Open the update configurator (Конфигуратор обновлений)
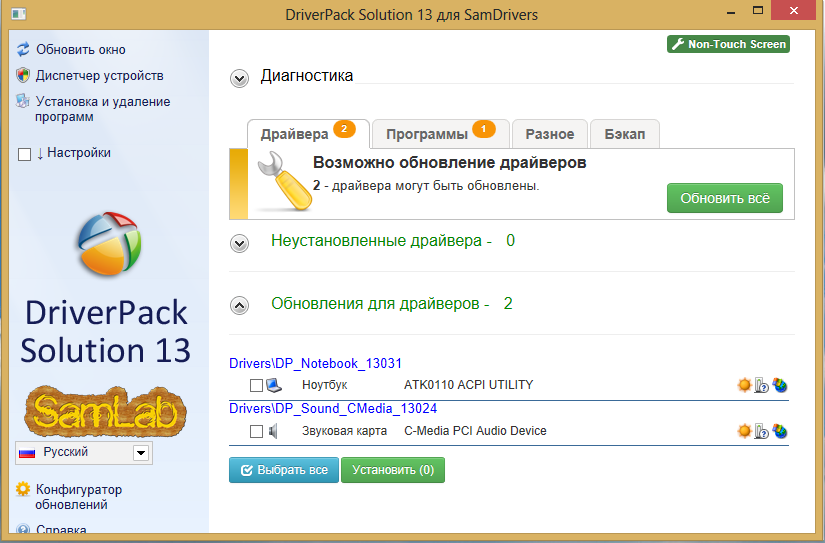The width and height of the screenshot is (825, 543). point(78,497)
